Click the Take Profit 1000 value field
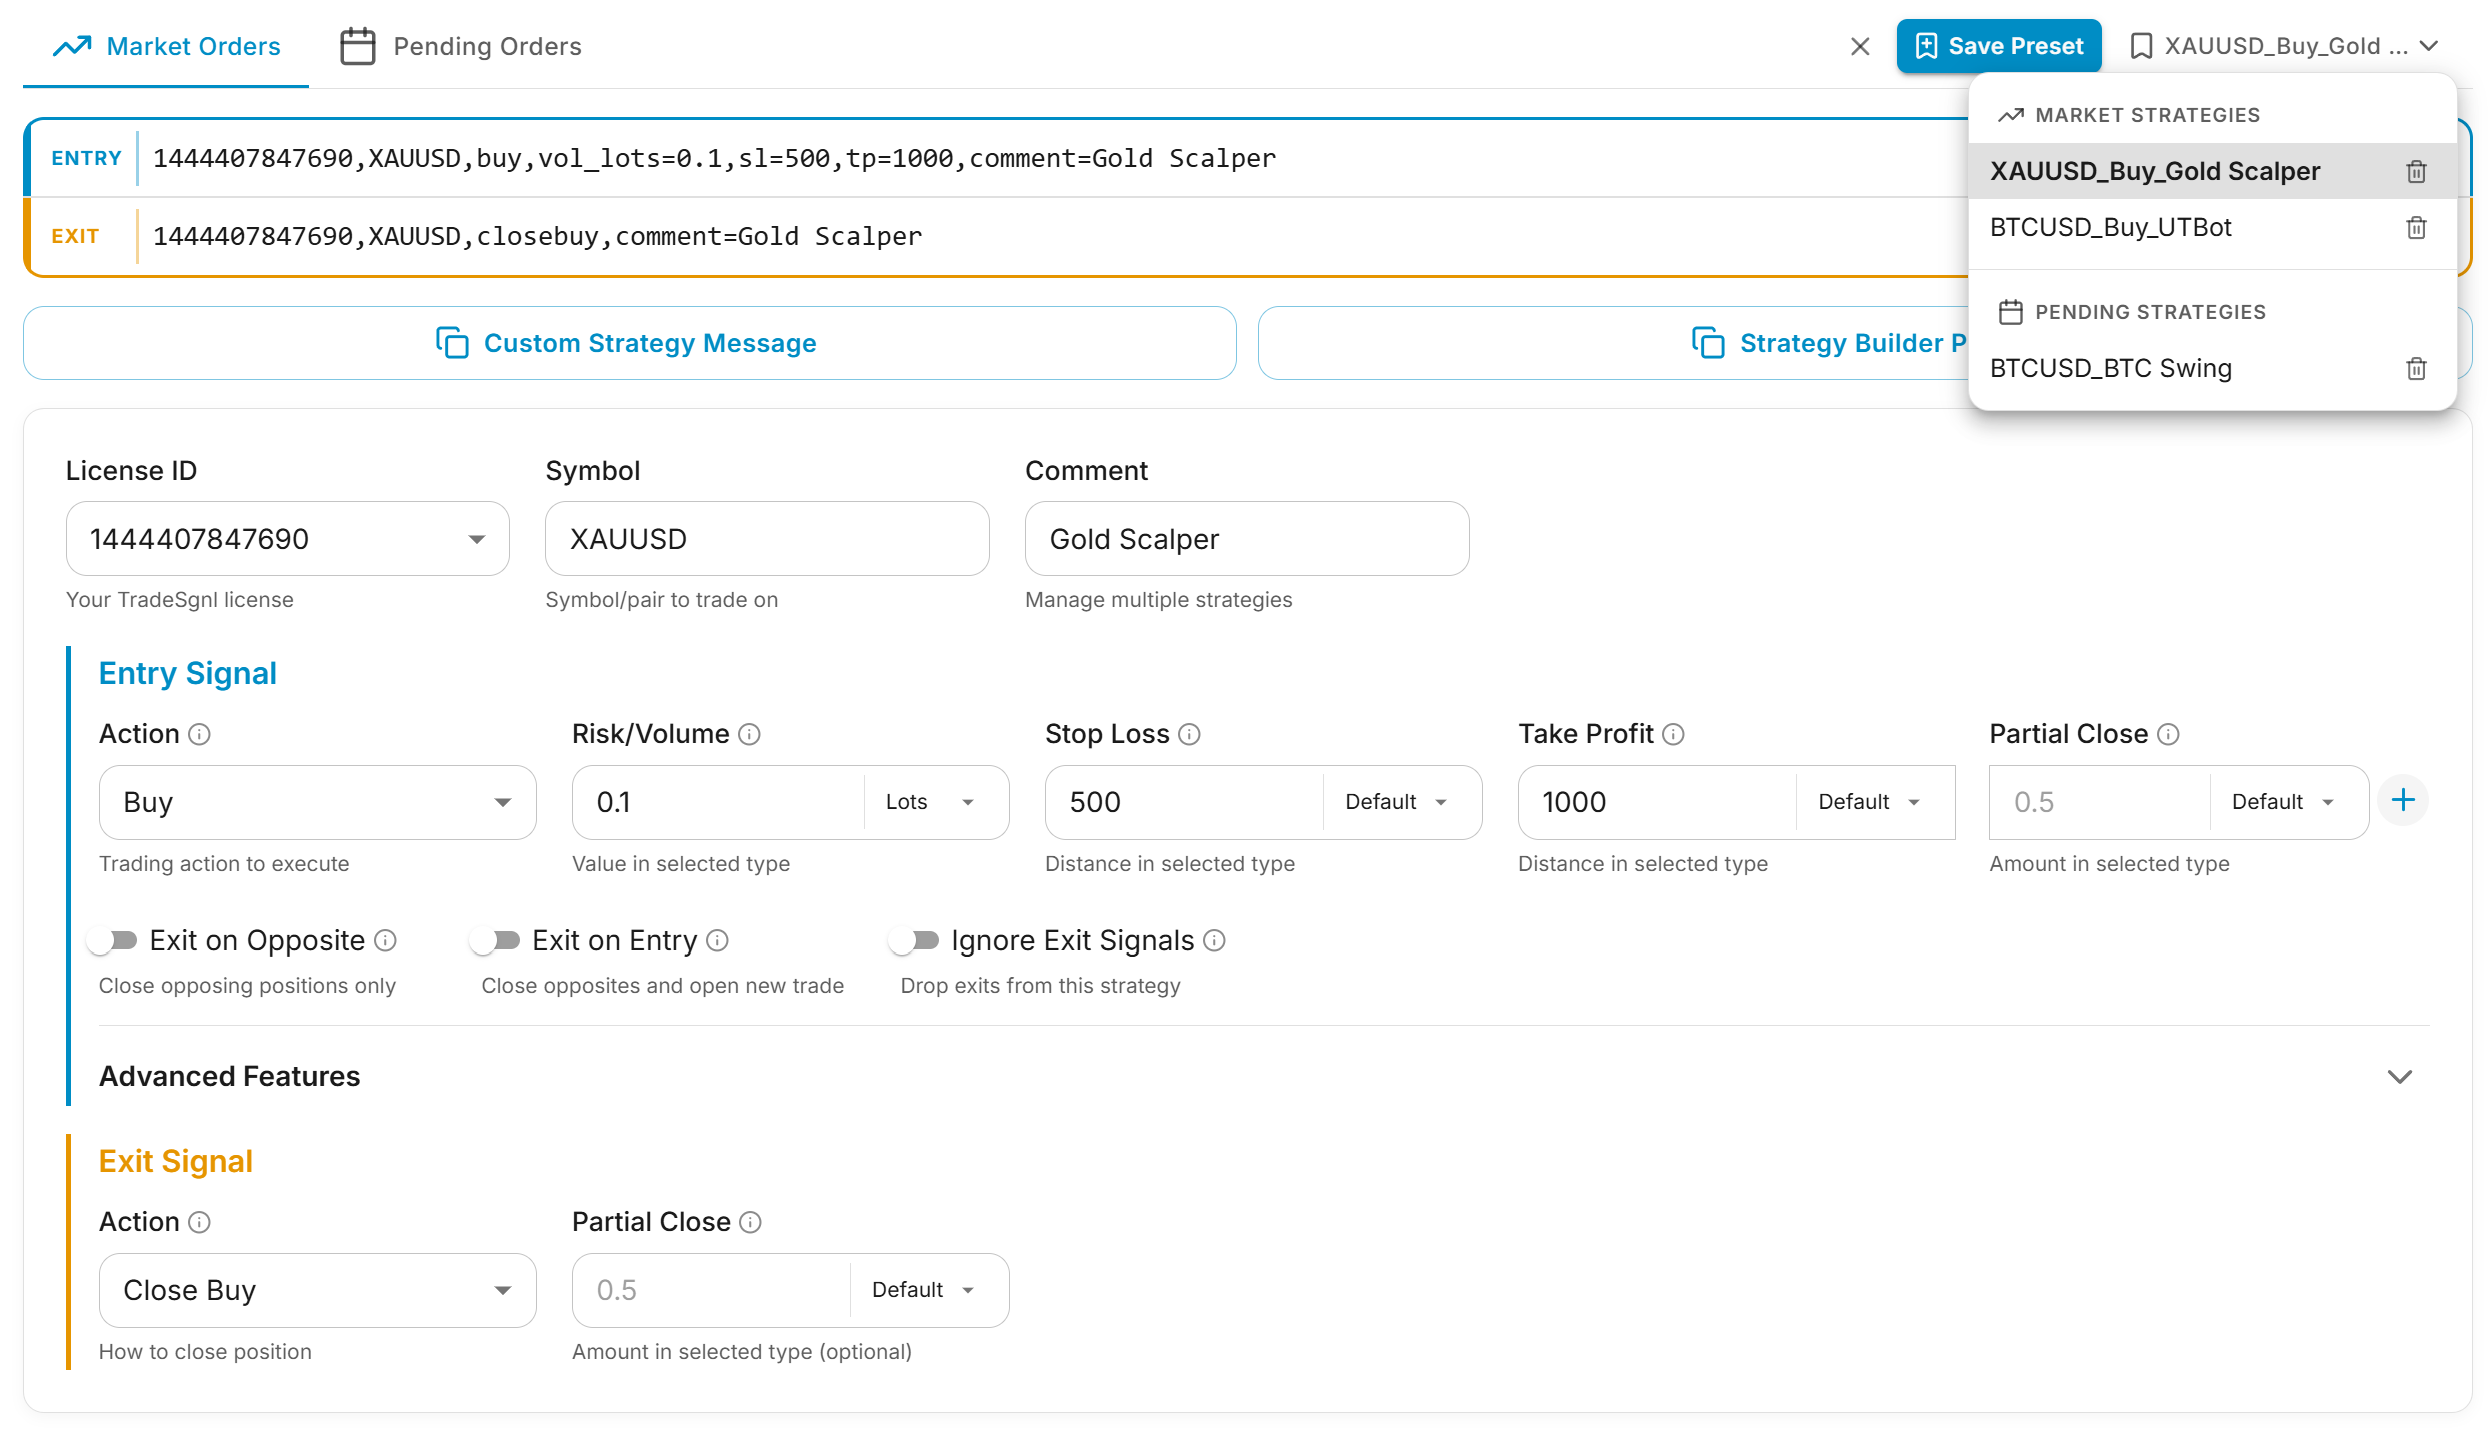 (1658, 802)
